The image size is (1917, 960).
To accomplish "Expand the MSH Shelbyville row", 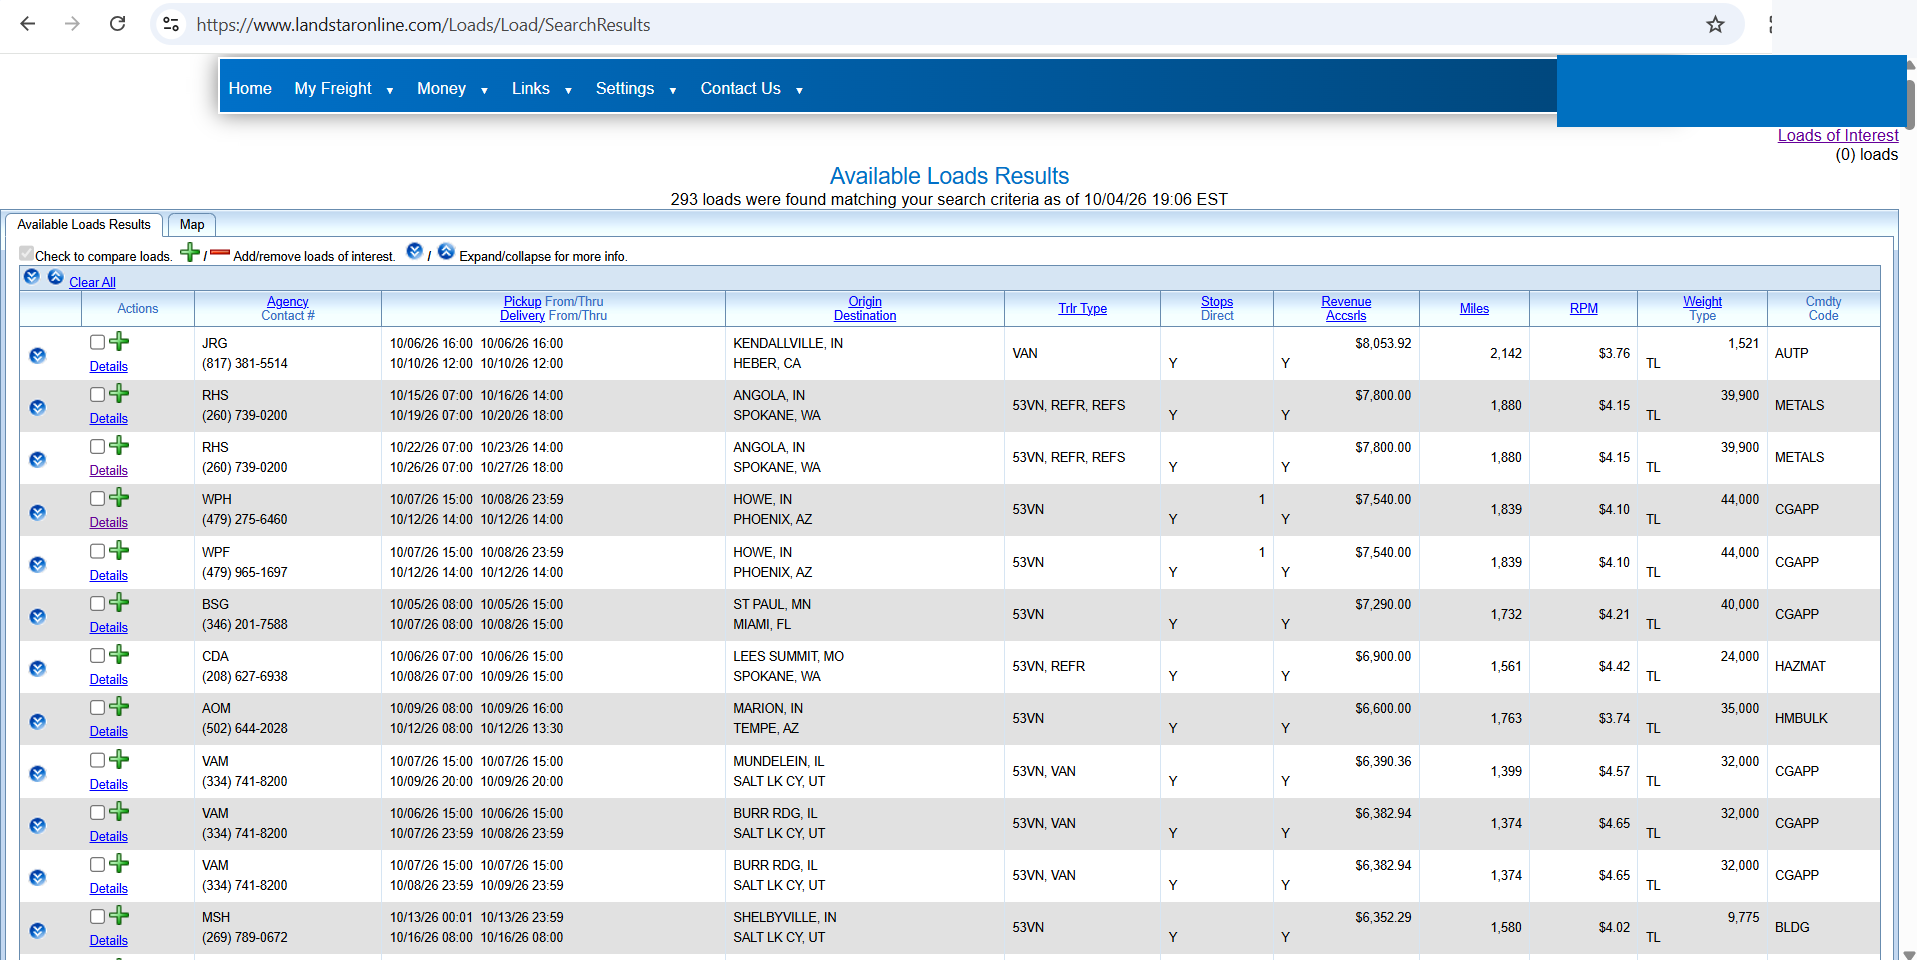I will pos(37,930).
